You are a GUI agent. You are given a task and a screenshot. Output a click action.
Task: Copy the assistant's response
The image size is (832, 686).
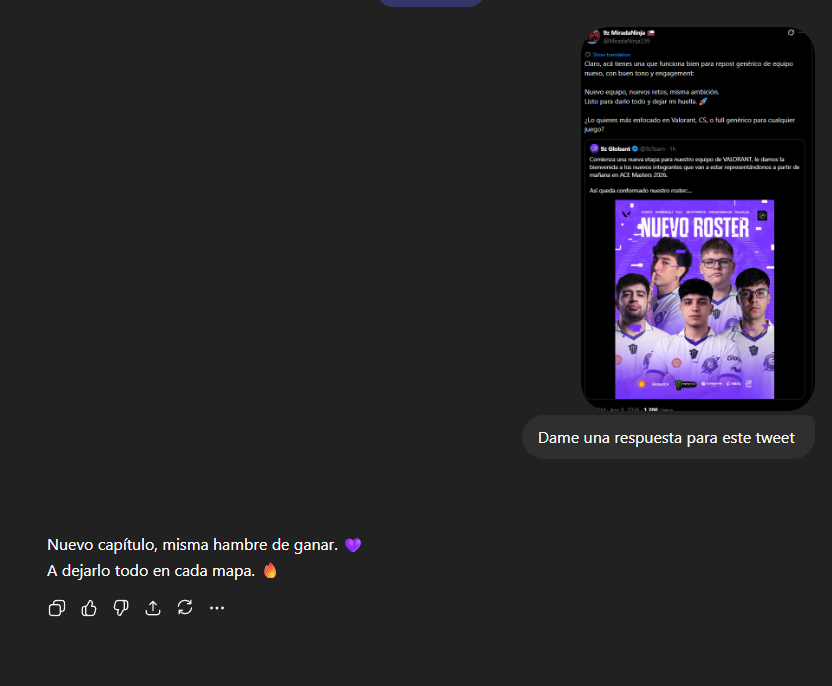tap(57, 608)
